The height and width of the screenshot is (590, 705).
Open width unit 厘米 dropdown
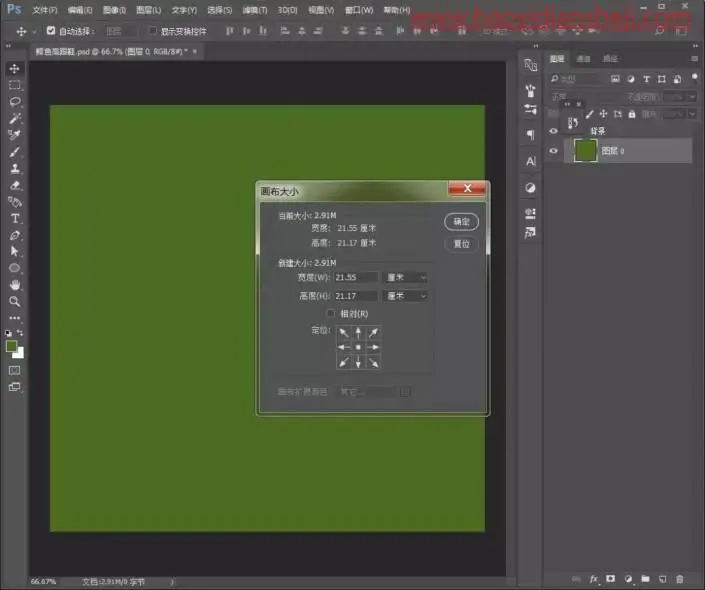point(405,277)
